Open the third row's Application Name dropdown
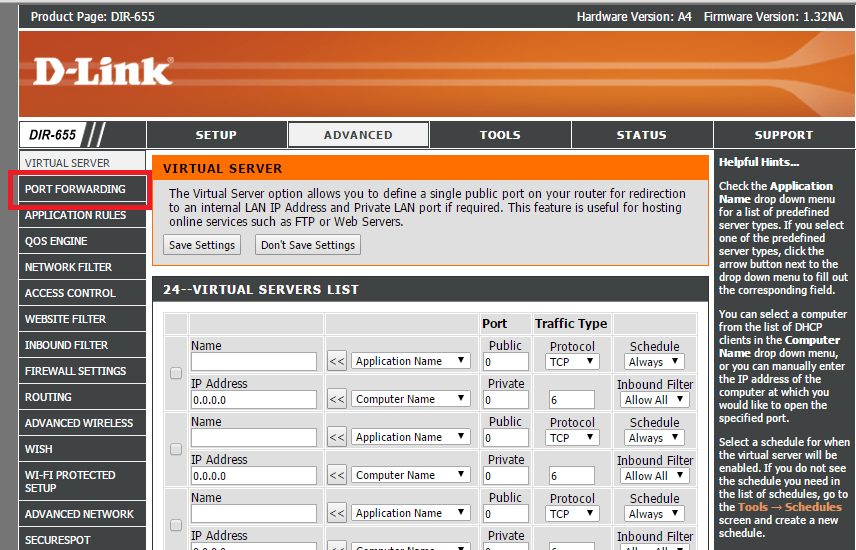856x550 pixels. point(411,513)
